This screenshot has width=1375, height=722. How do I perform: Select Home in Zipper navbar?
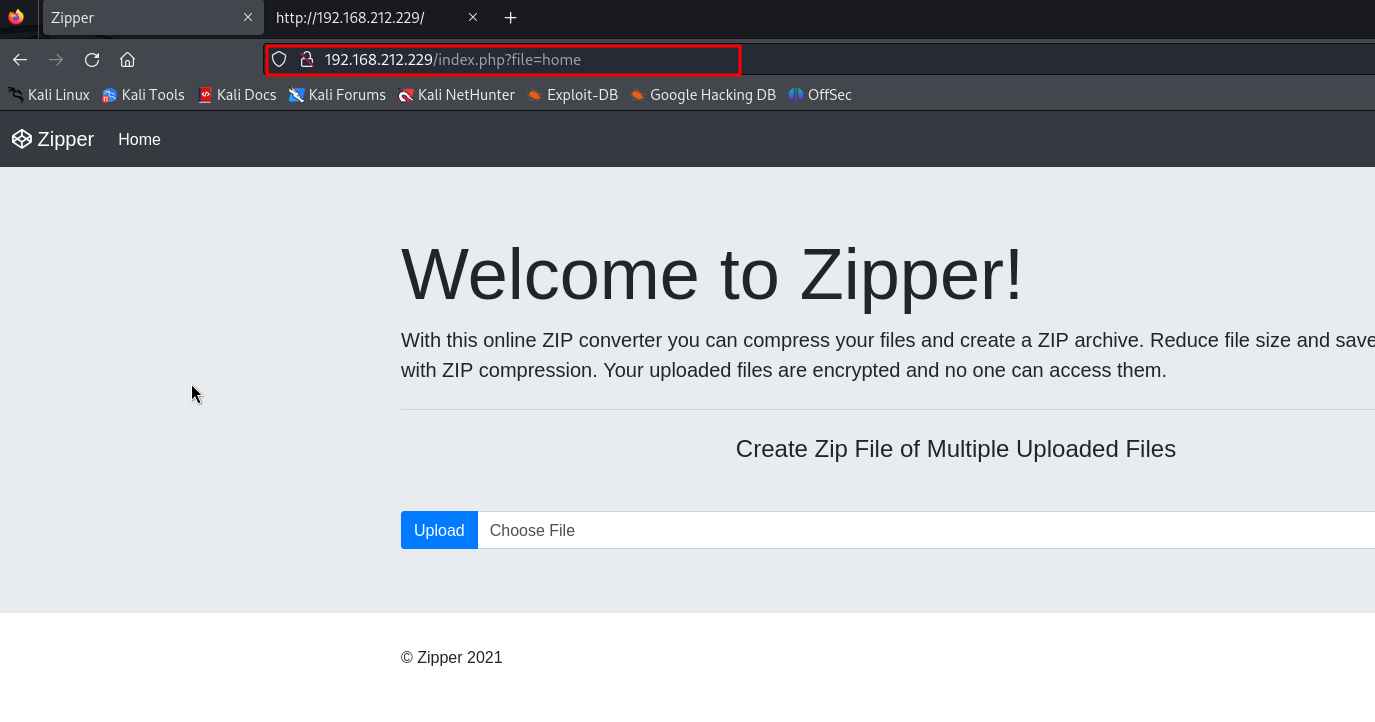139,140
